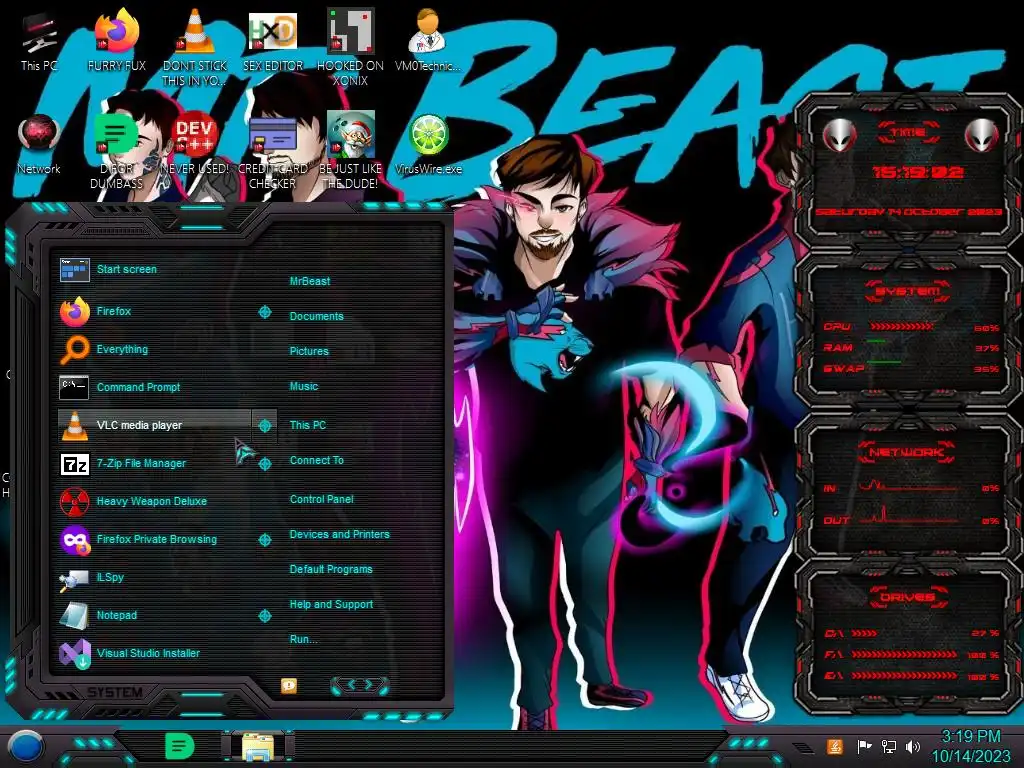Click the orange icon at start menu bottom
Viewport: 1024px width, 768px height.
tap(289, 685)
